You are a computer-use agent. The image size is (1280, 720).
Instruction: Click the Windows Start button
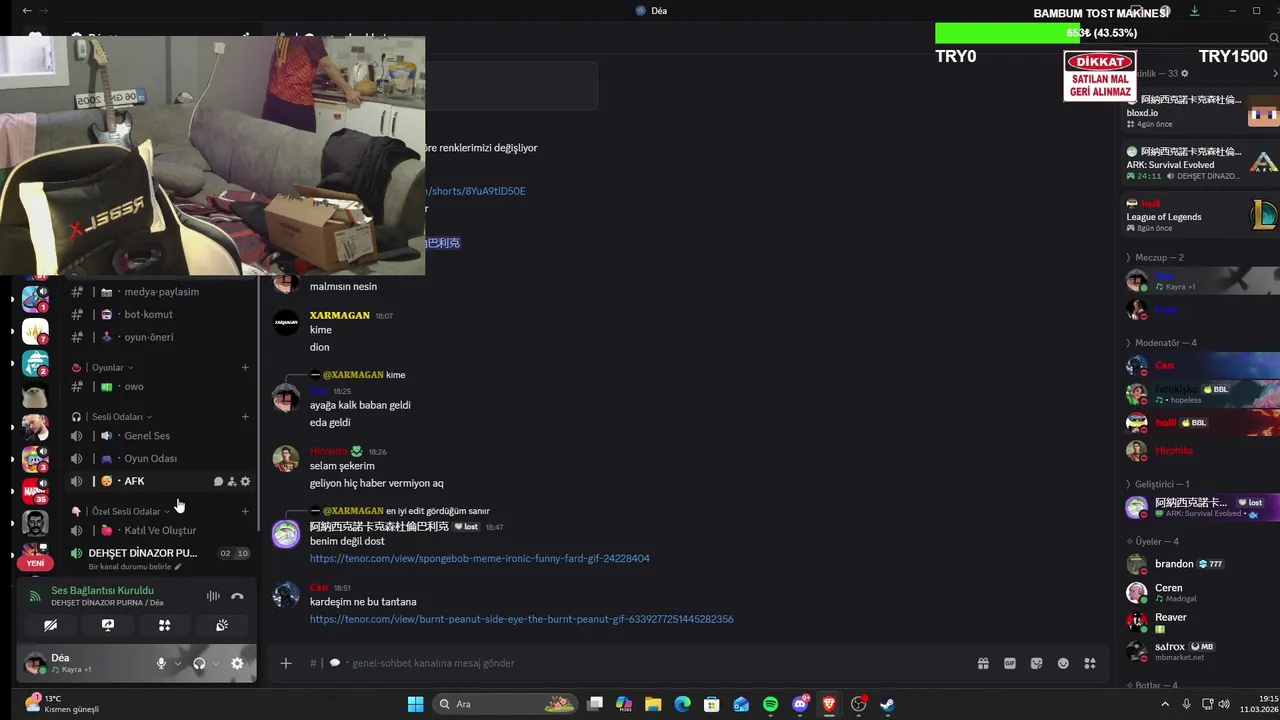415,704
